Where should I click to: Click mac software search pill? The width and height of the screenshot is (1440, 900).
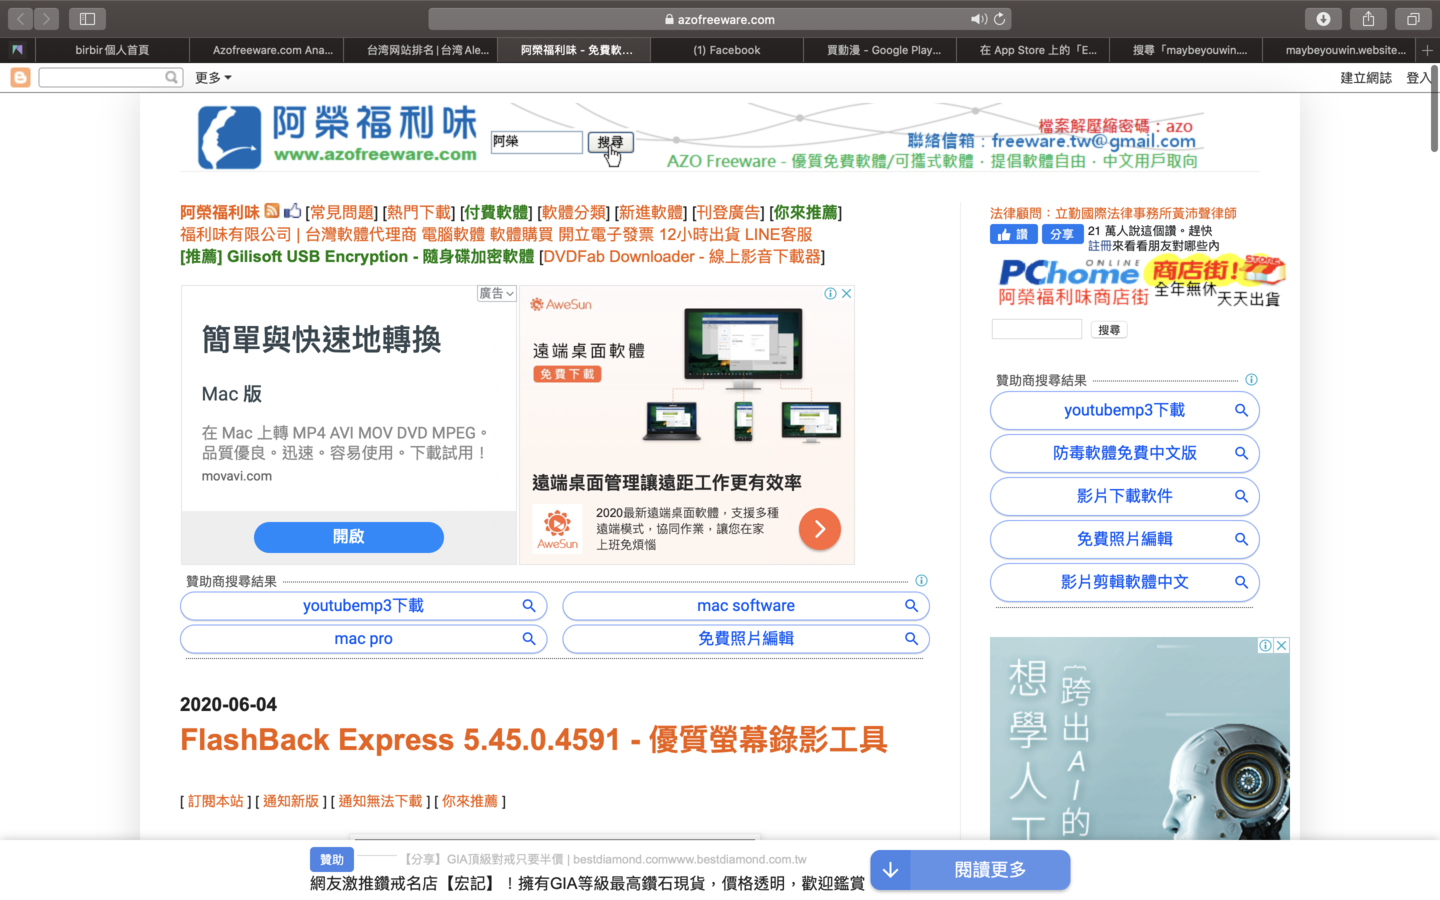746,606
